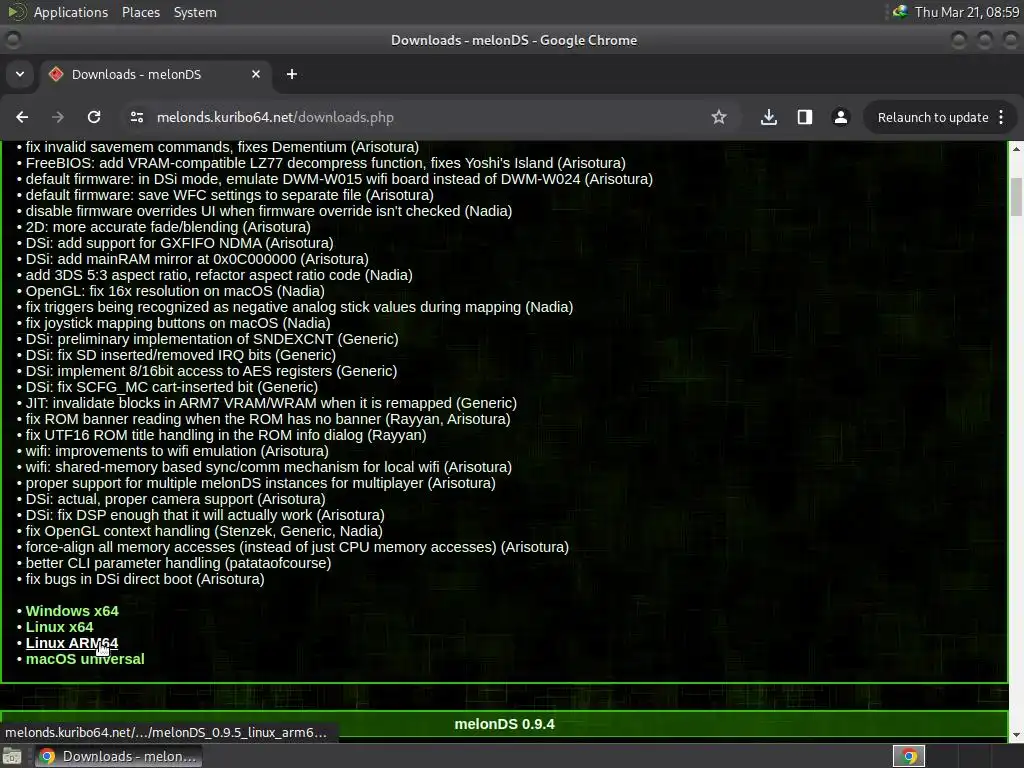This screenshot has width=1024, height=768.
Task: Click 'fix invalid savemem commands' line
Action: point(222,147)
